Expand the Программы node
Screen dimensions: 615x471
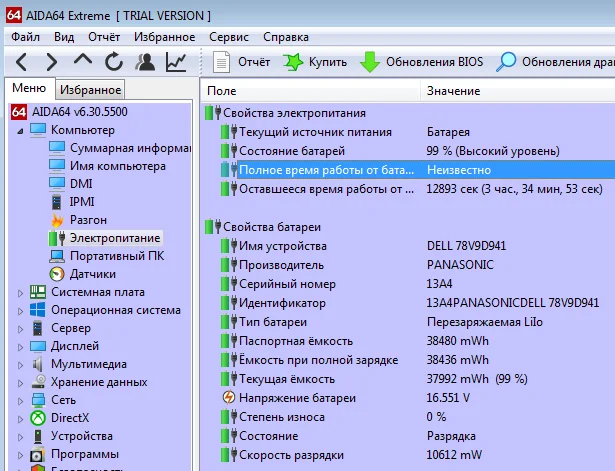(20, 455)
